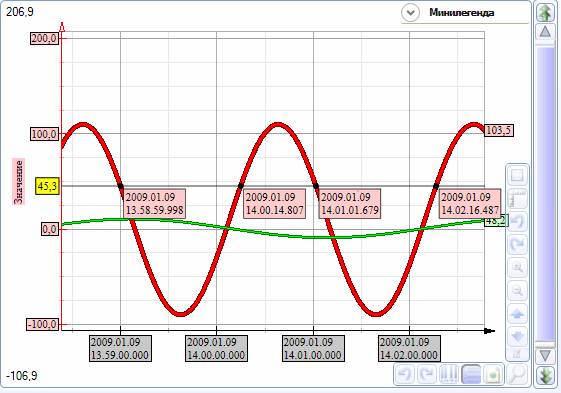561x393 pixels.
Task: Click the small chart icon ending the vertical toolbar
Action: coord(517,354)
